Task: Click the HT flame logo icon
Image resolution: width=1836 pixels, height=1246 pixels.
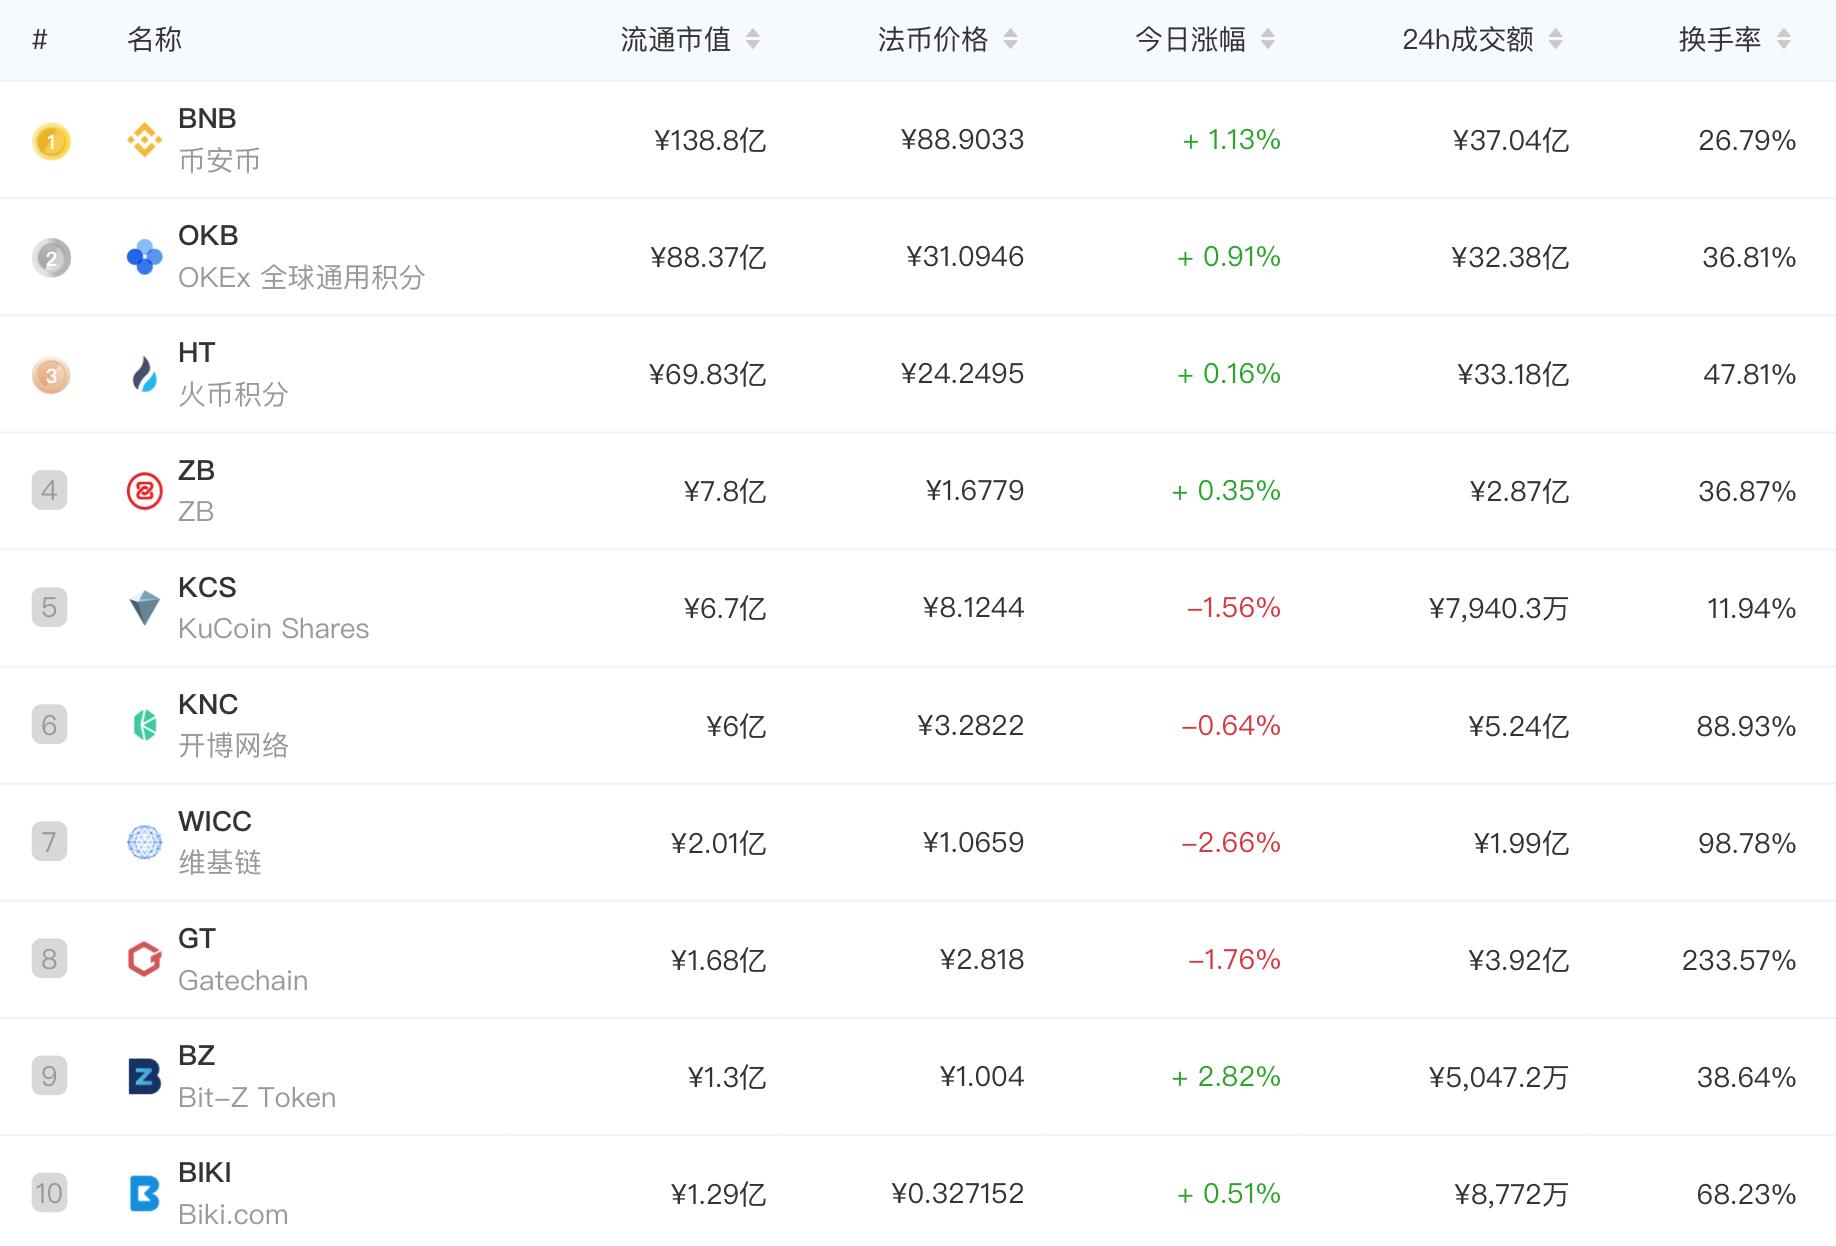Action: pos(145,374)
